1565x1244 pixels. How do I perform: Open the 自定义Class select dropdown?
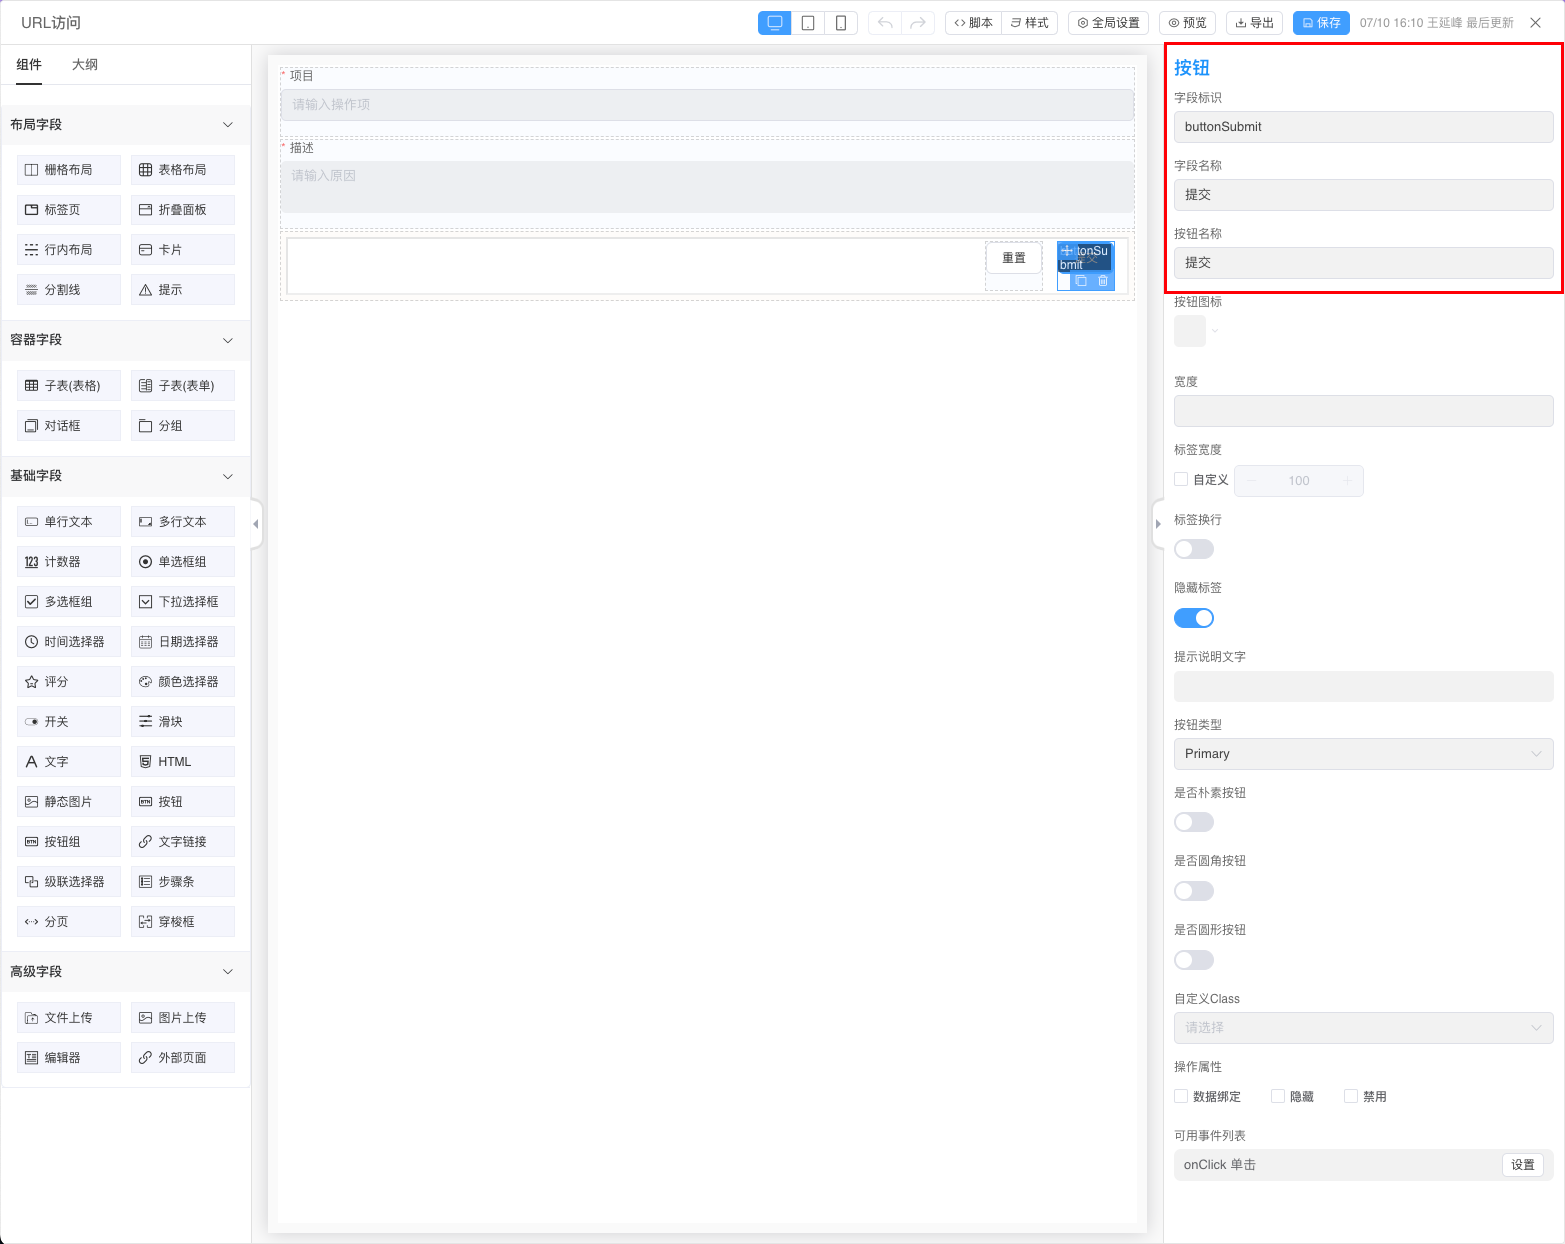pos(1362,1028)
